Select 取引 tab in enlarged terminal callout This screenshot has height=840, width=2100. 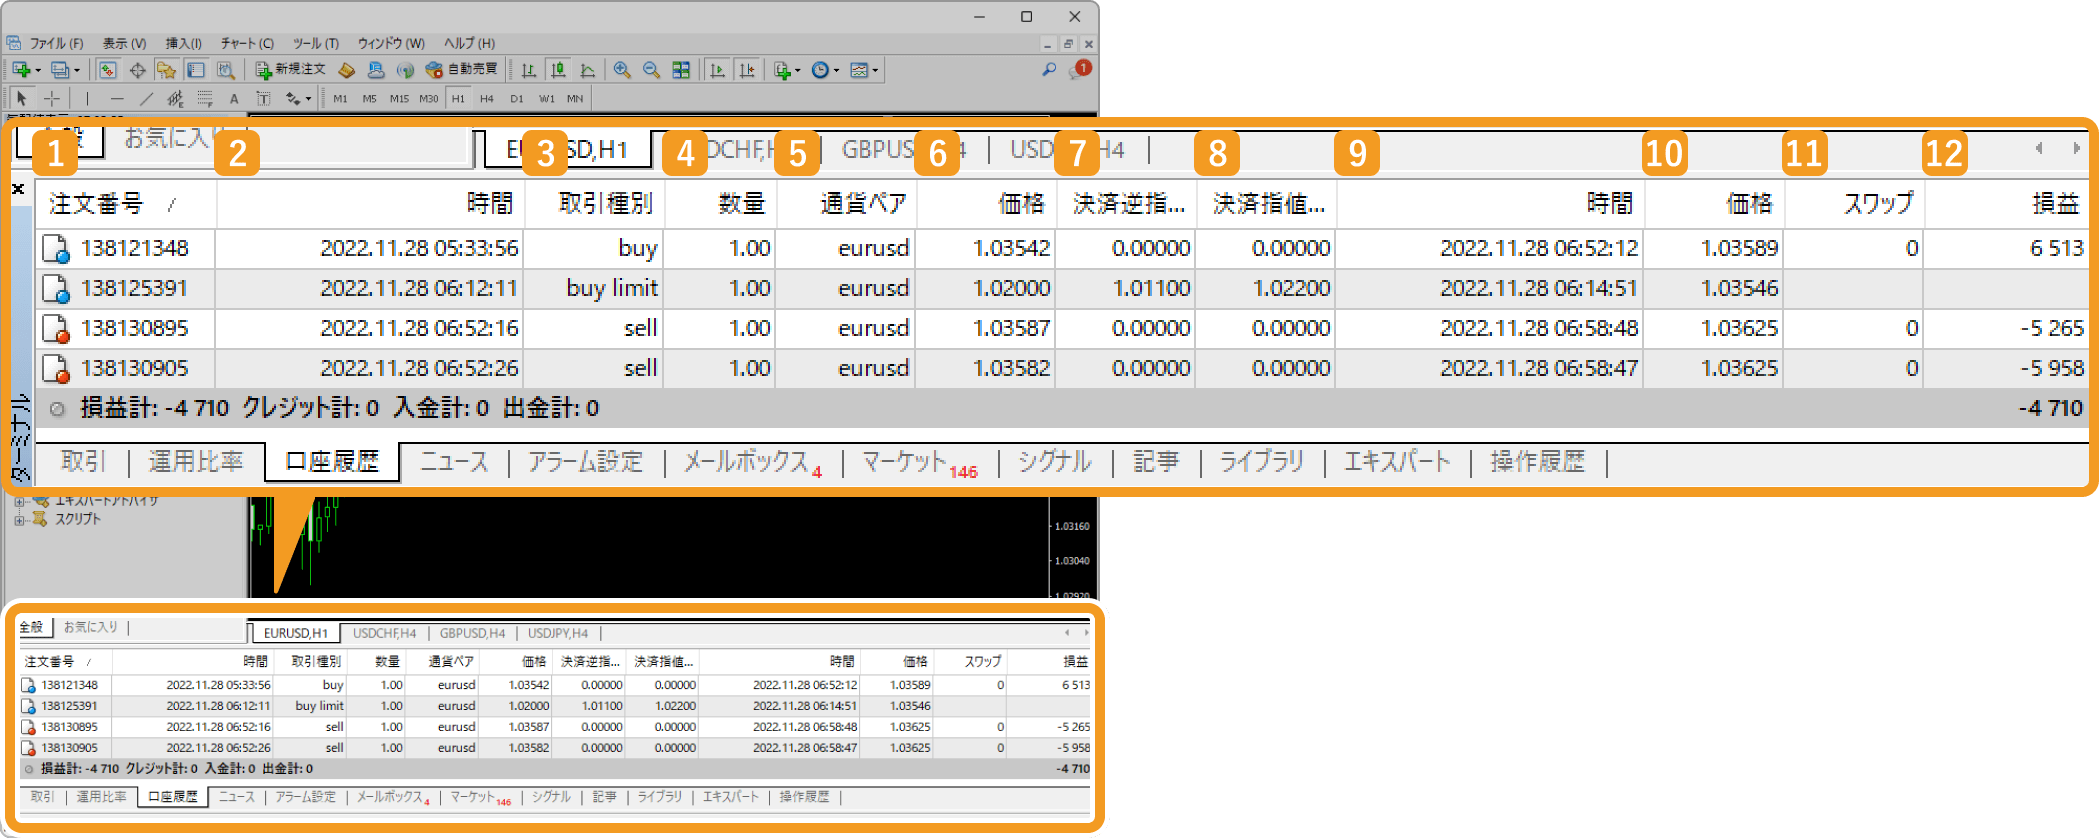click(82, 461)
